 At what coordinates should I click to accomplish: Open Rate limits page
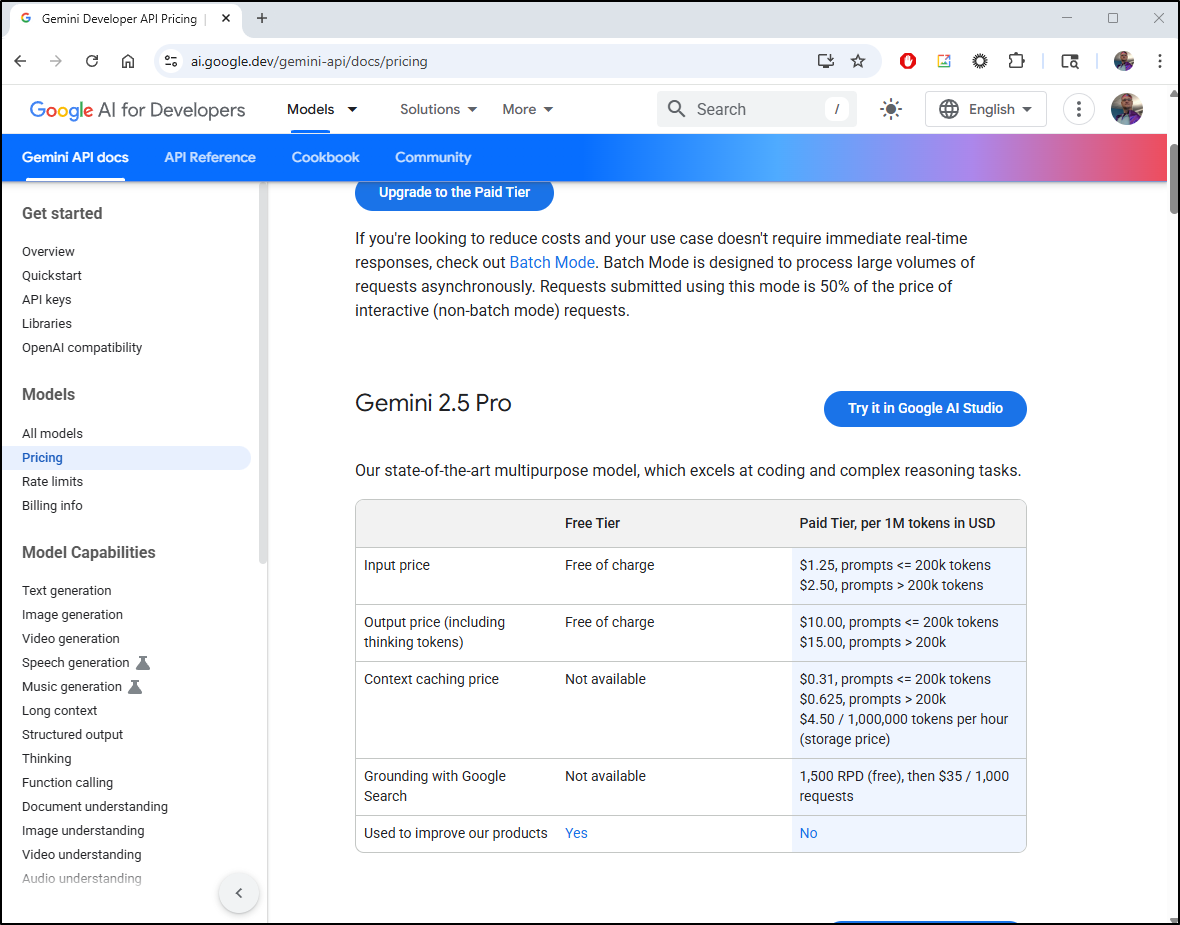[x=53, y=482]
